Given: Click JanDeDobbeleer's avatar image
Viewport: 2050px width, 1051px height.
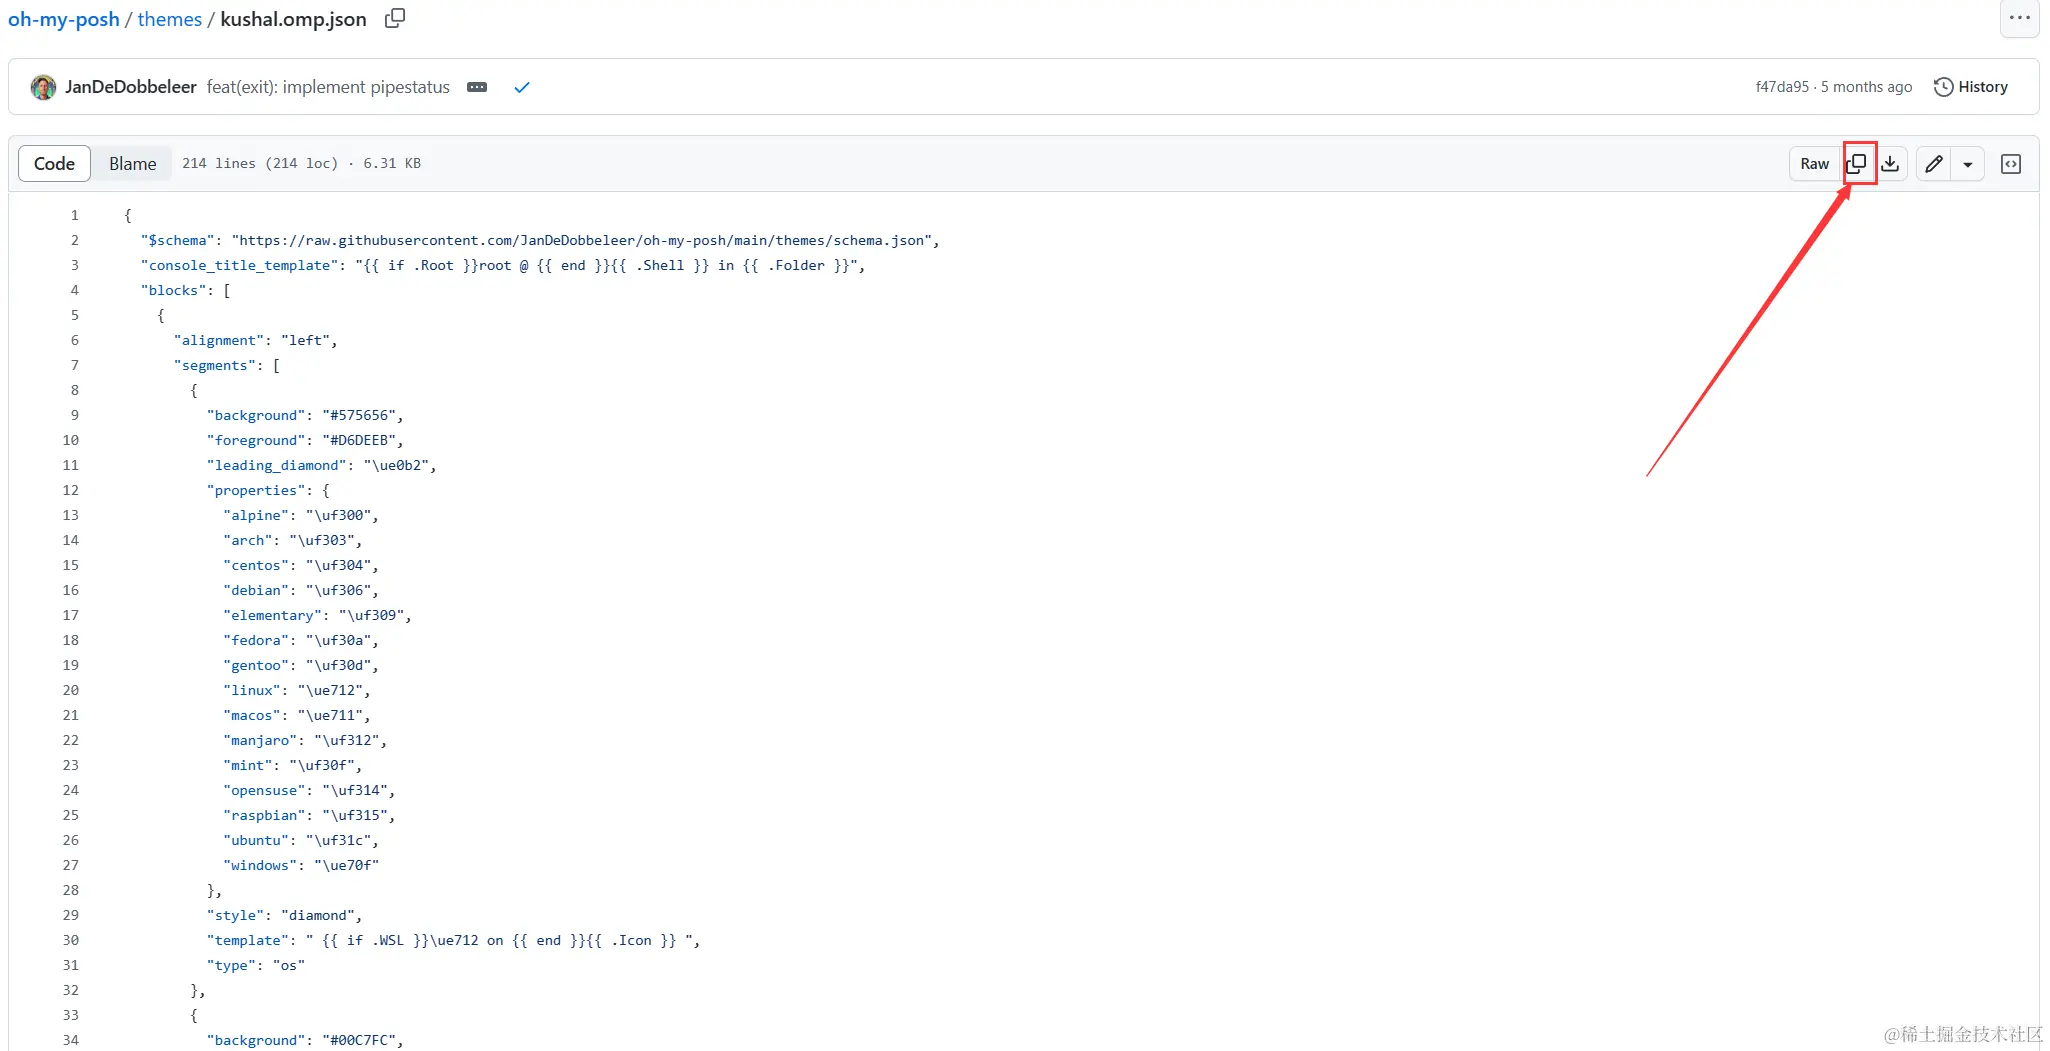Looking at the screenshot, I should [43, 87].
